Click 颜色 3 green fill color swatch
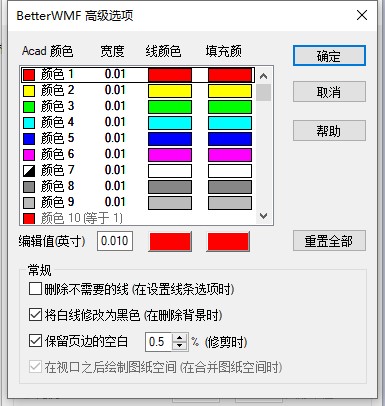Screen dimensions: 385x406 (x=230, y=107)
